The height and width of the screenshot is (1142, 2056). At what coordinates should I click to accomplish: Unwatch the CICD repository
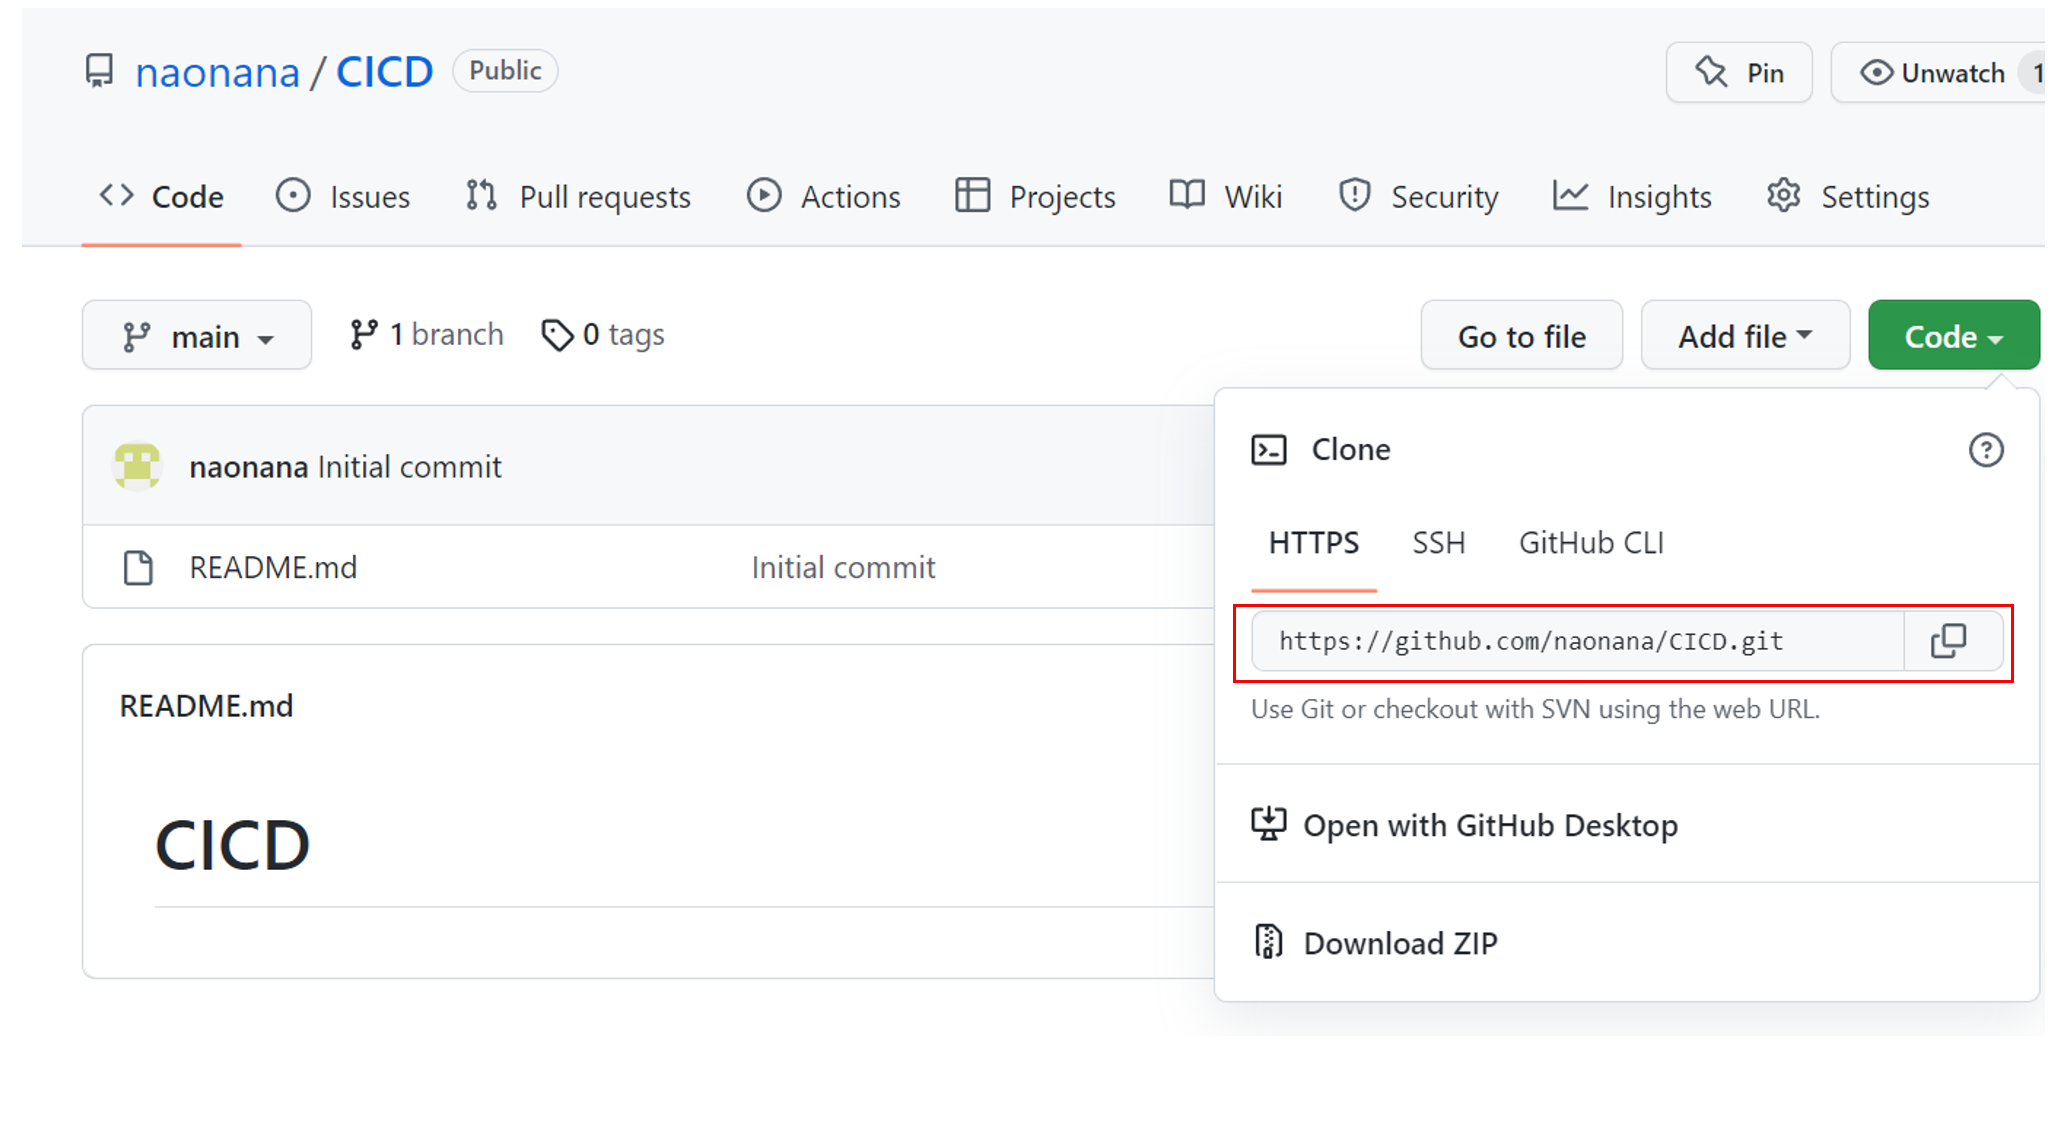(x=1932, y=73)
